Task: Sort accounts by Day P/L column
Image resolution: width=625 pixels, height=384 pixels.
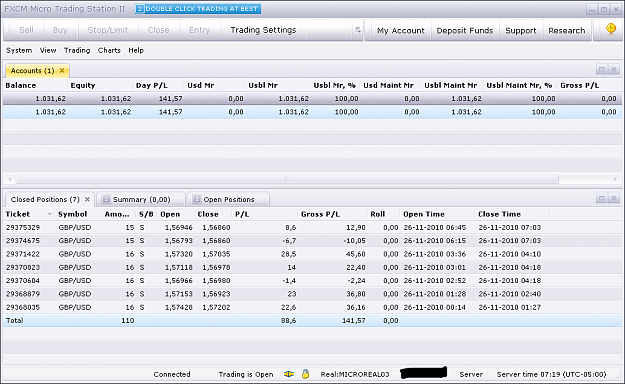Action: pyautogui.click(x=151, y=85)
